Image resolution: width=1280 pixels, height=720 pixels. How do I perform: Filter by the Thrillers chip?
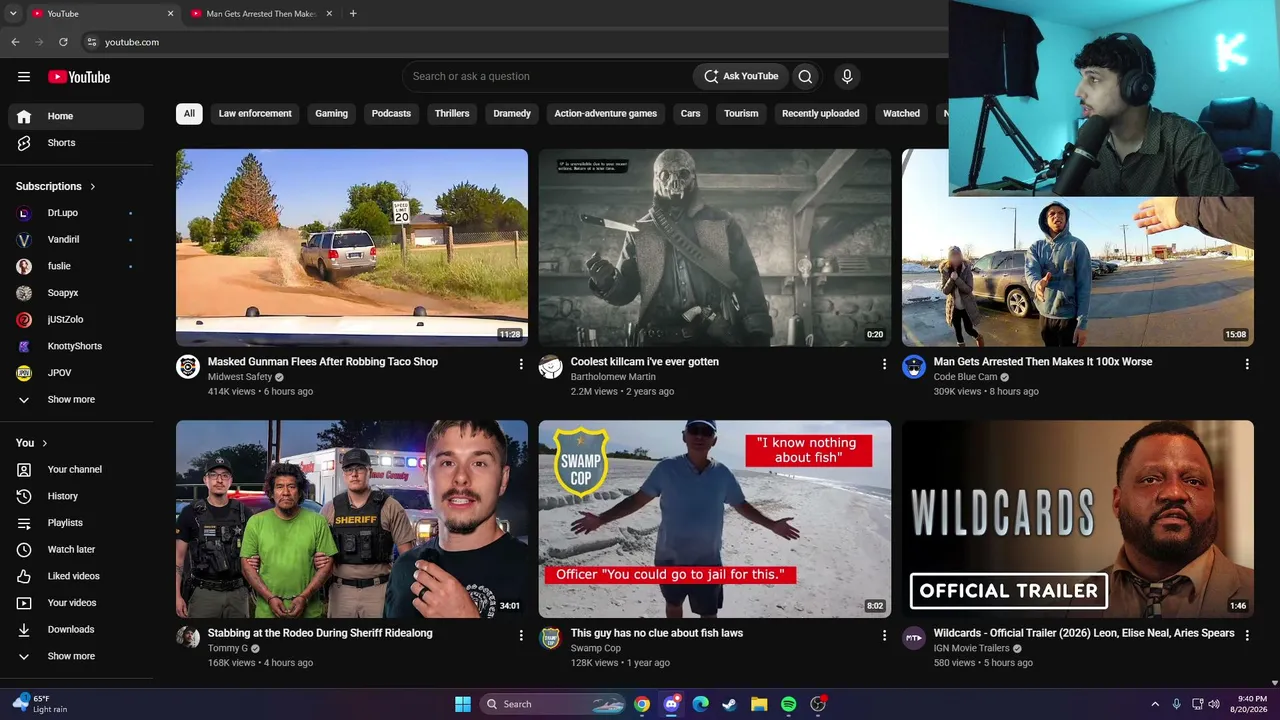[452, 113]
